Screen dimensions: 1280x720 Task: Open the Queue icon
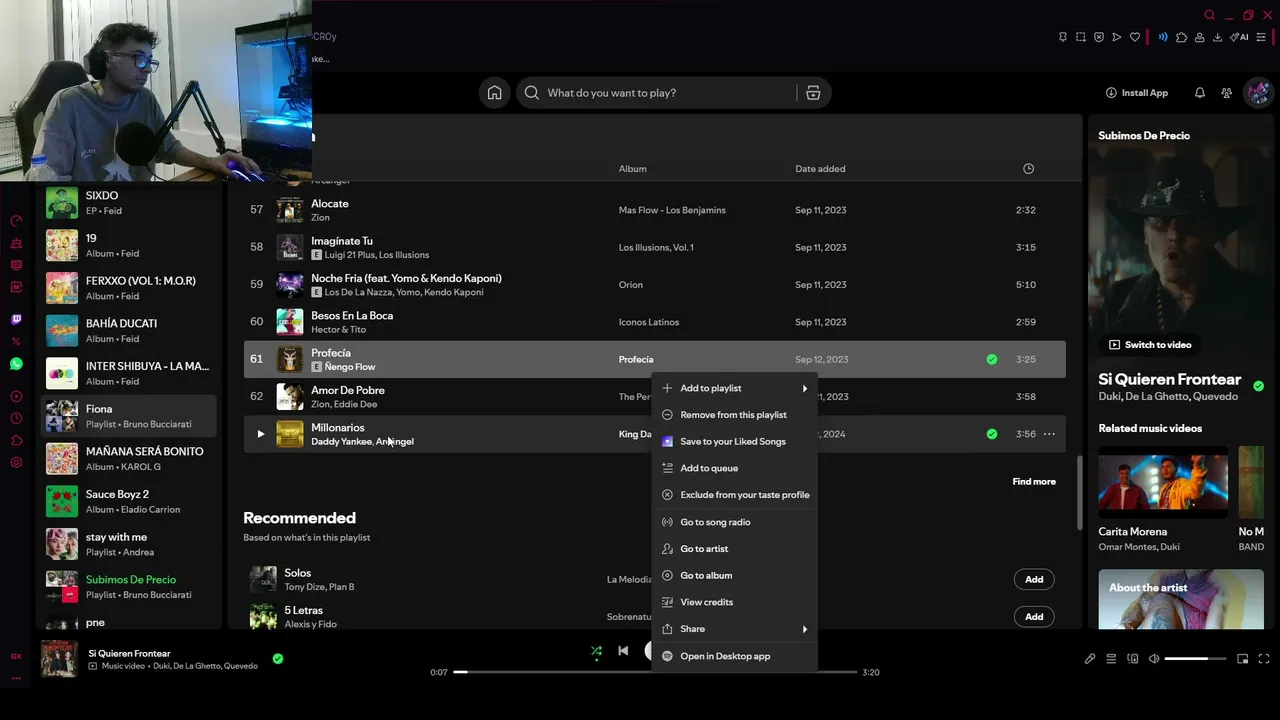pos(1111,659)
